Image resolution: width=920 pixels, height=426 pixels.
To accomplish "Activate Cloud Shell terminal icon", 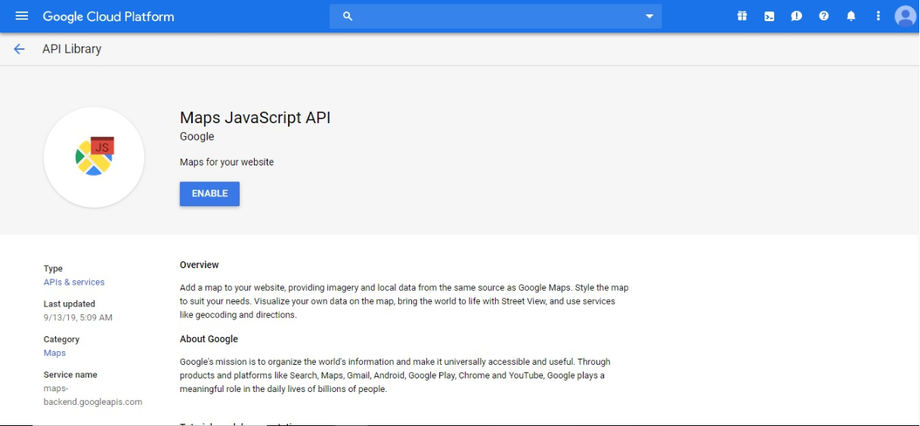I will point(769,16).
